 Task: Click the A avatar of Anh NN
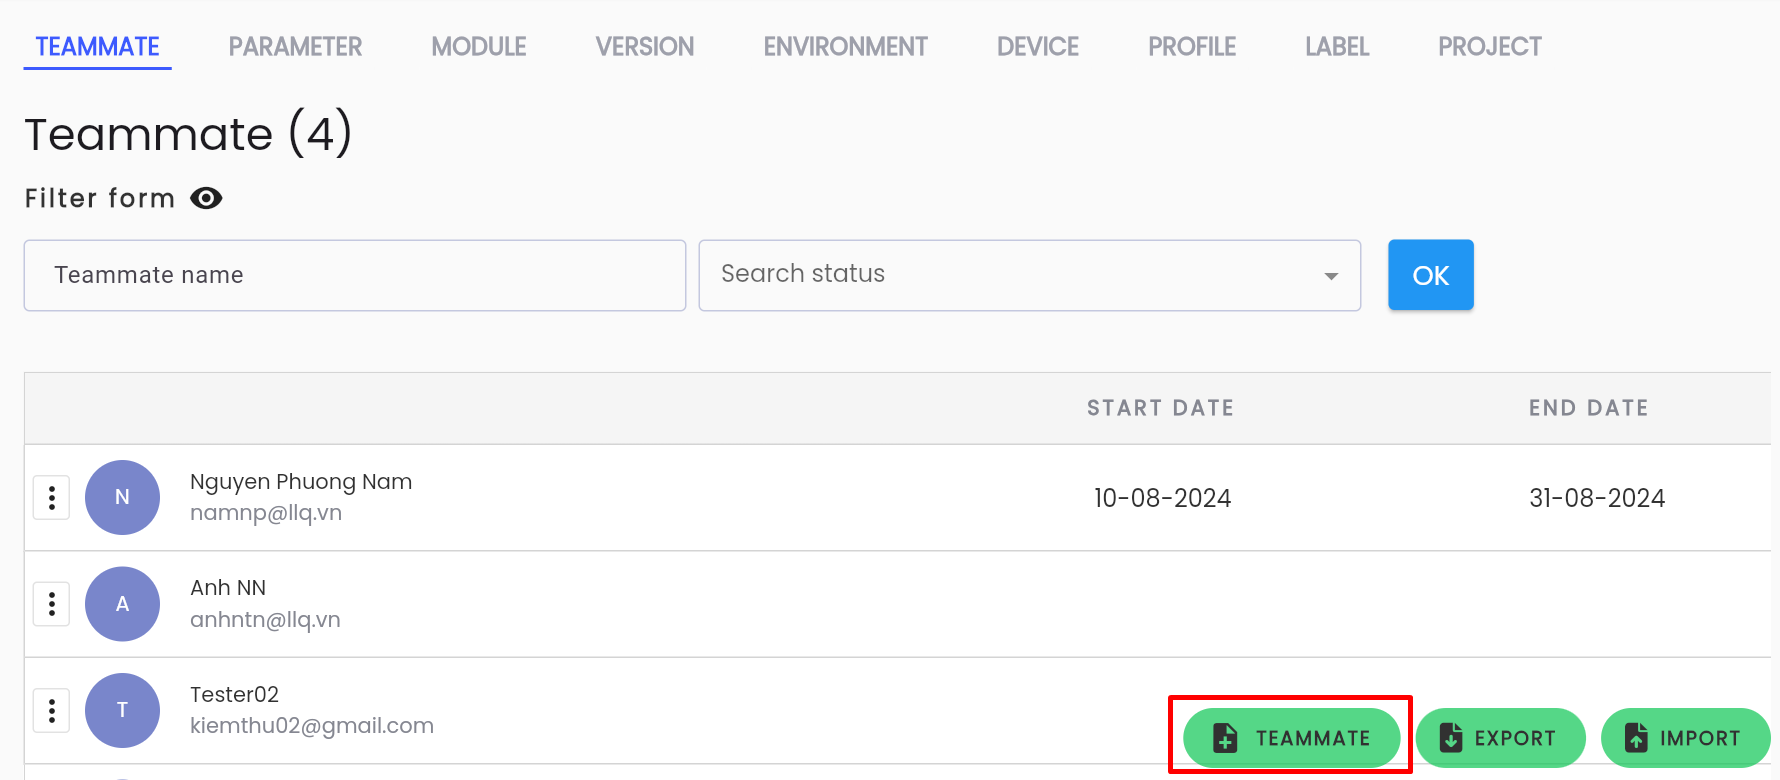(x=122, y=604)
